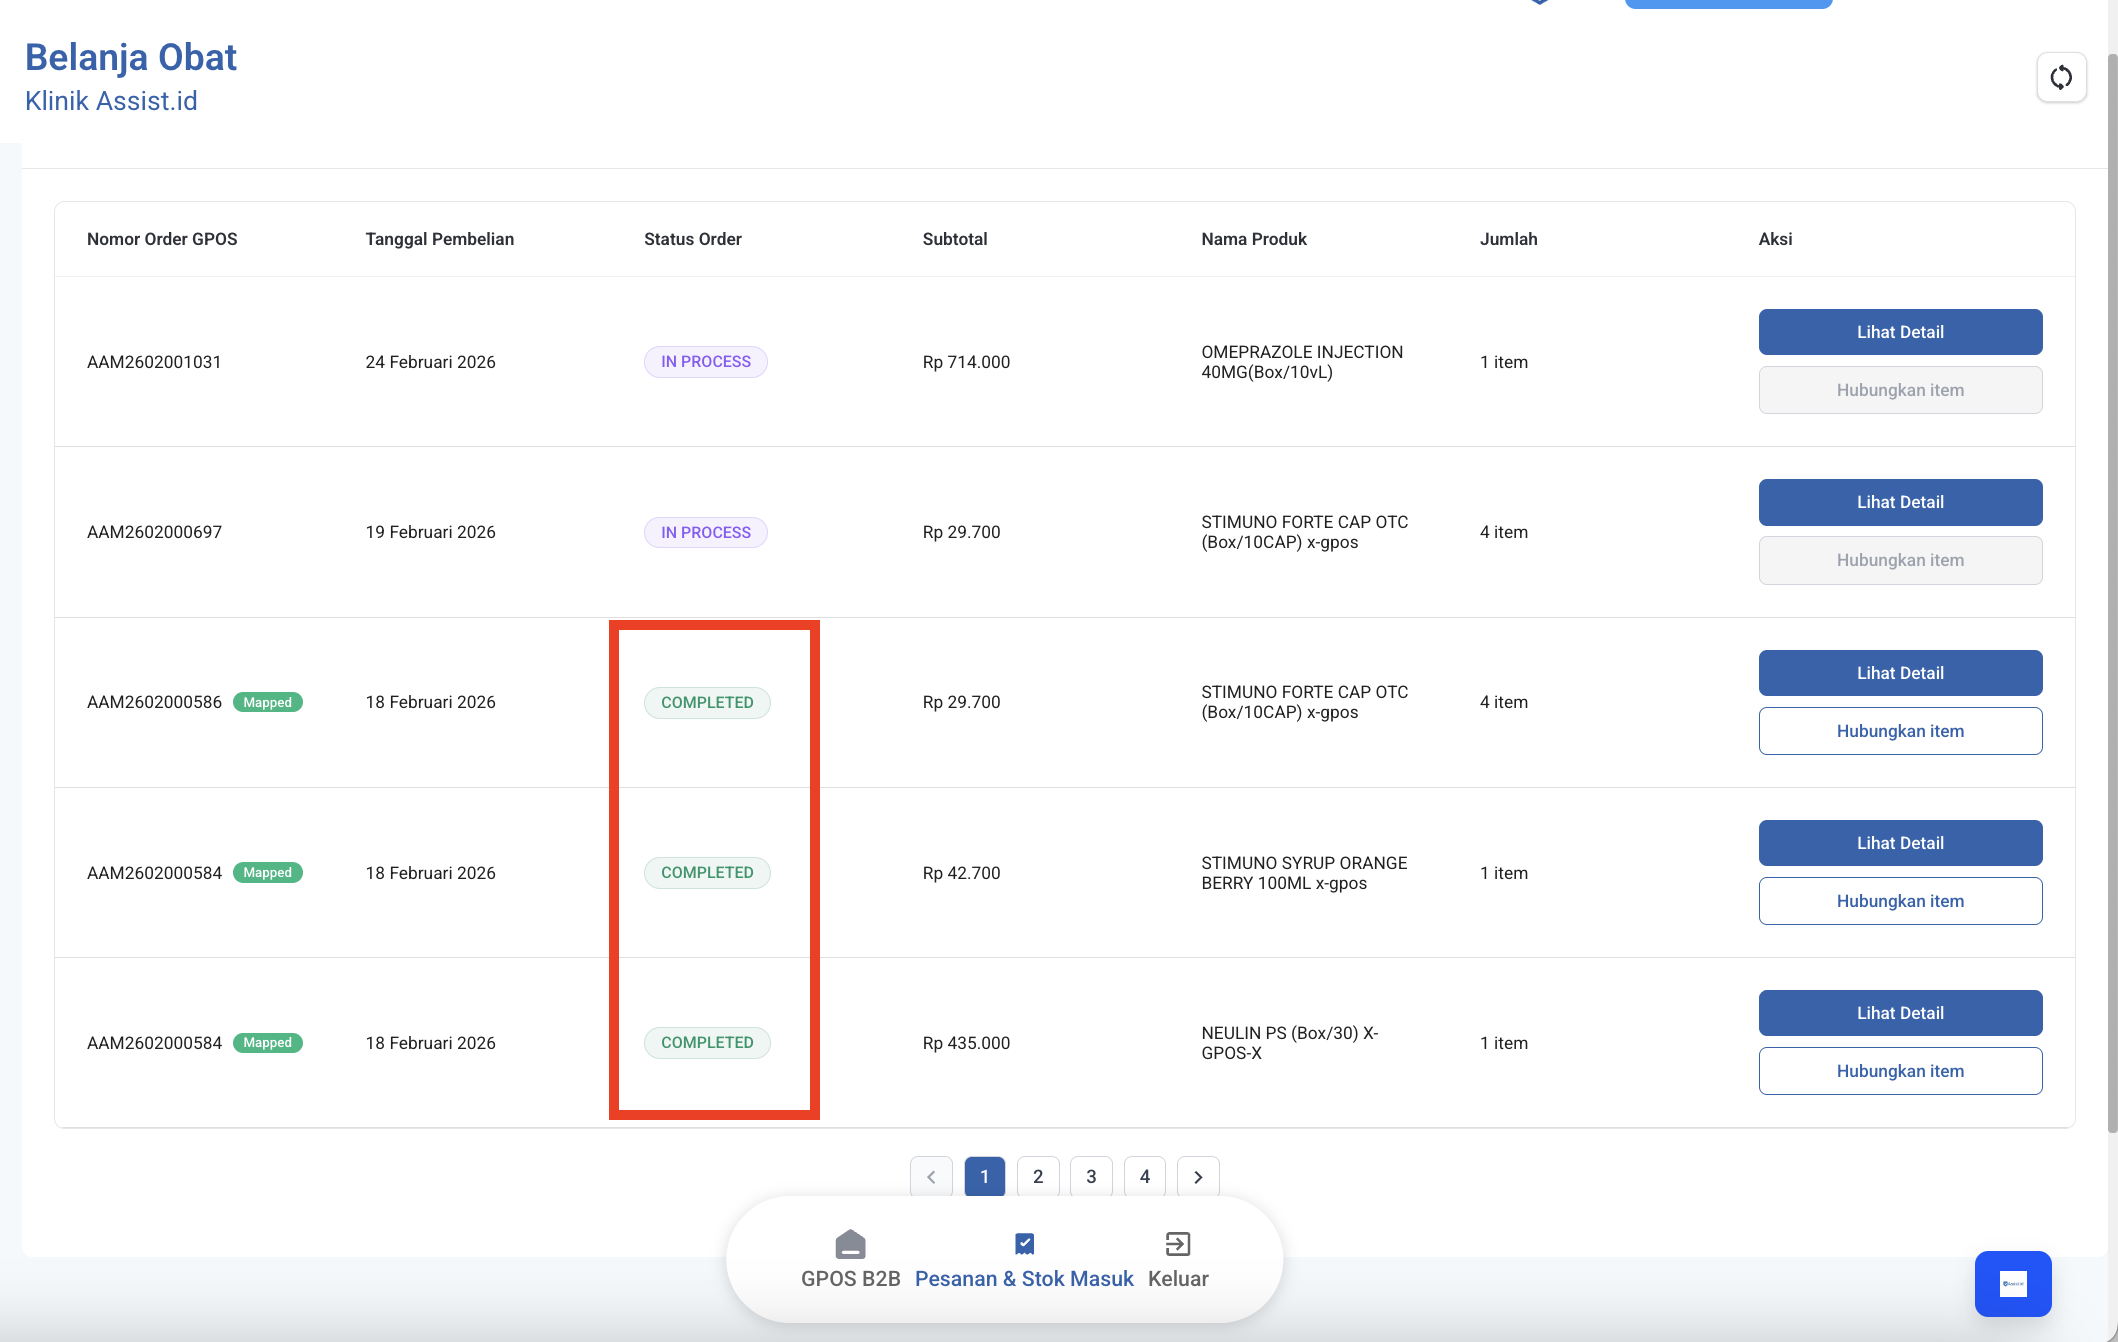Go to previous page arrow
Viewport: 2118px width, 1342px height.
point(931,1177)
